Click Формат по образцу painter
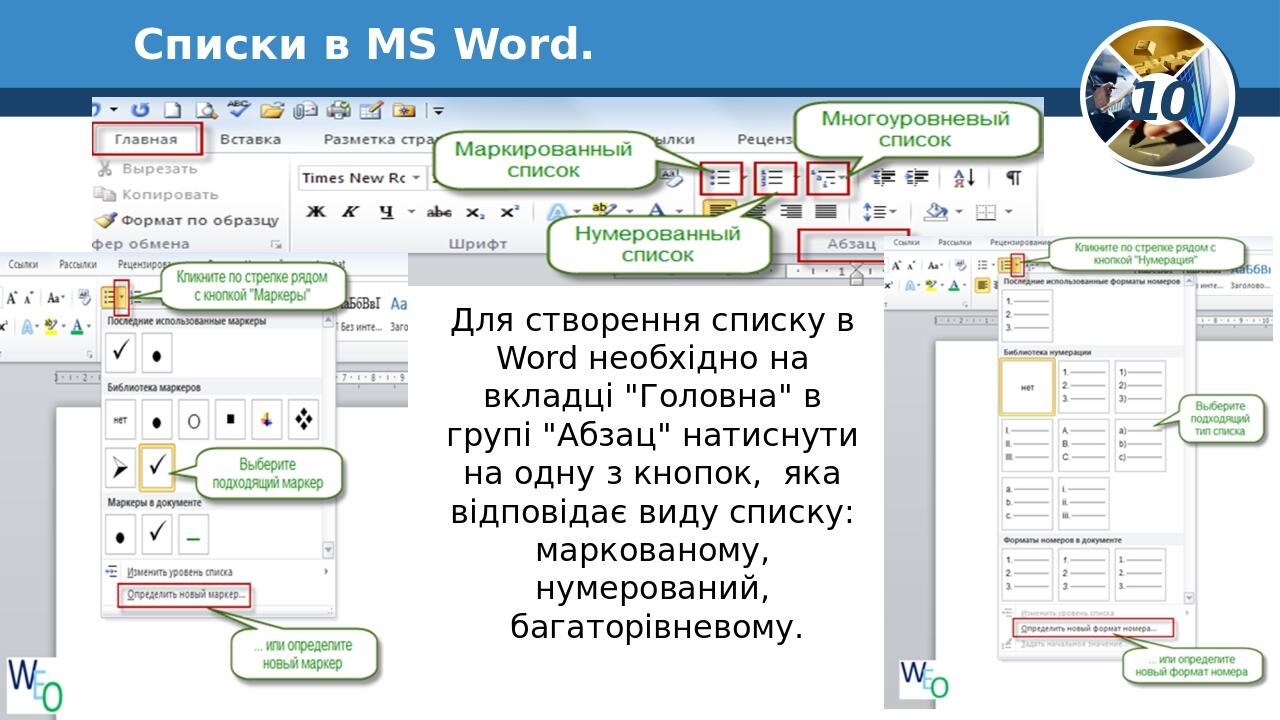The image size is (1280, 720). 187,219
